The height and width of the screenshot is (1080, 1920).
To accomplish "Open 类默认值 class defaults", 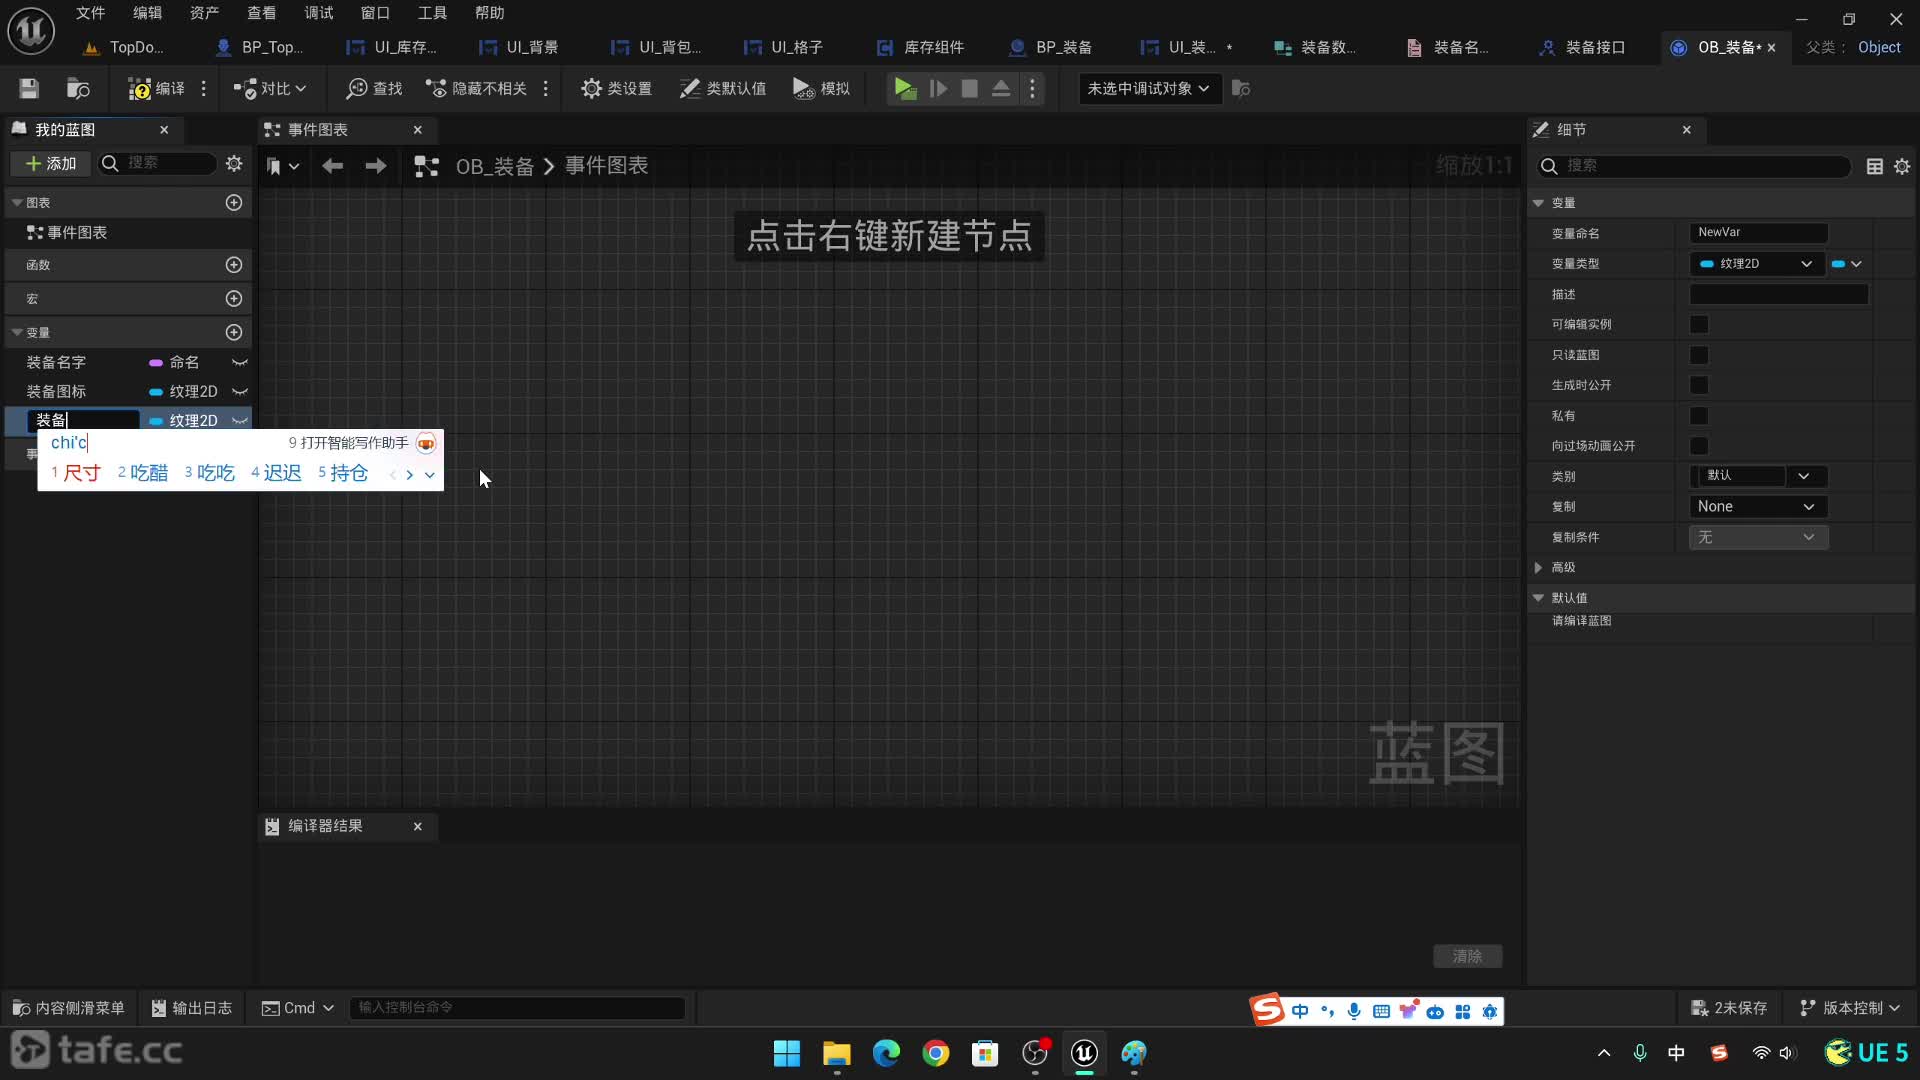I will point(722,88).
